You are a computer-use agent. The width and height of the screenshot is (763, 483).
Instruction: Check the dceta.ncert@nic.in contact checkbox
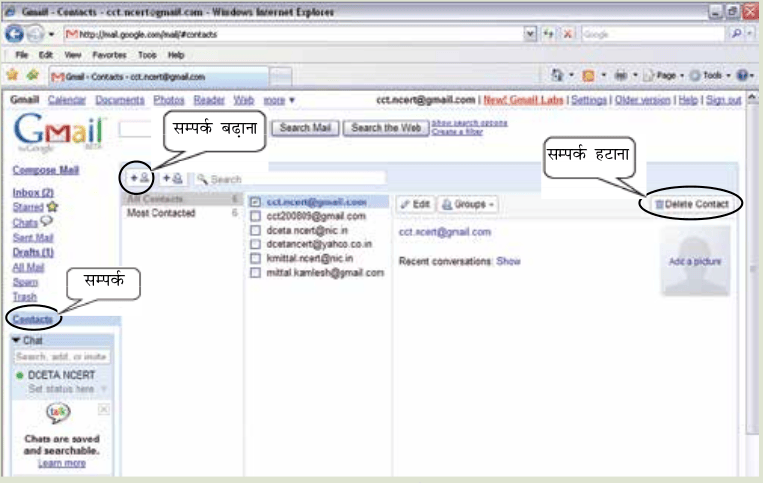click(255, 230)
